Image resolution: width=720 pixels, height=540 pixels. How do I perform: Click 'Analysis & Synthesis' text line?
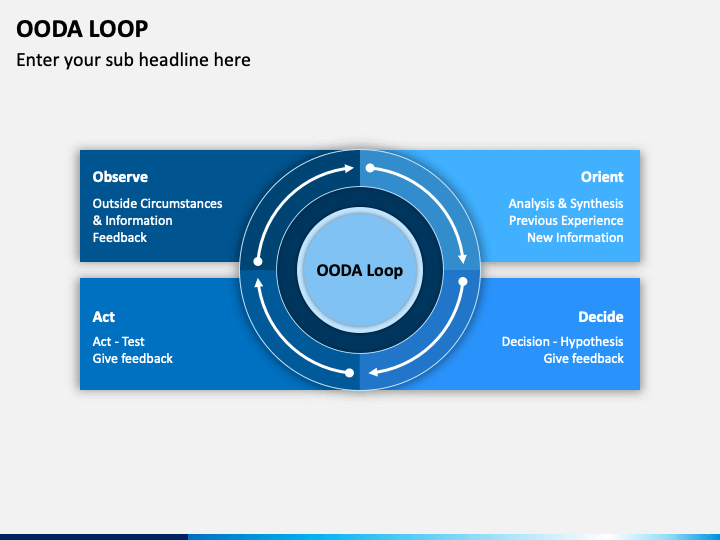566,203
